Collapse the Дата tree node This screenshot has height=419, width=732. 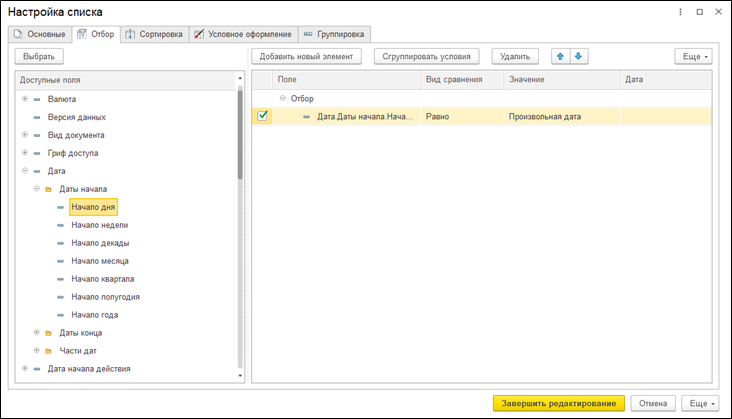pyautogui.click(x=24, y=171)
